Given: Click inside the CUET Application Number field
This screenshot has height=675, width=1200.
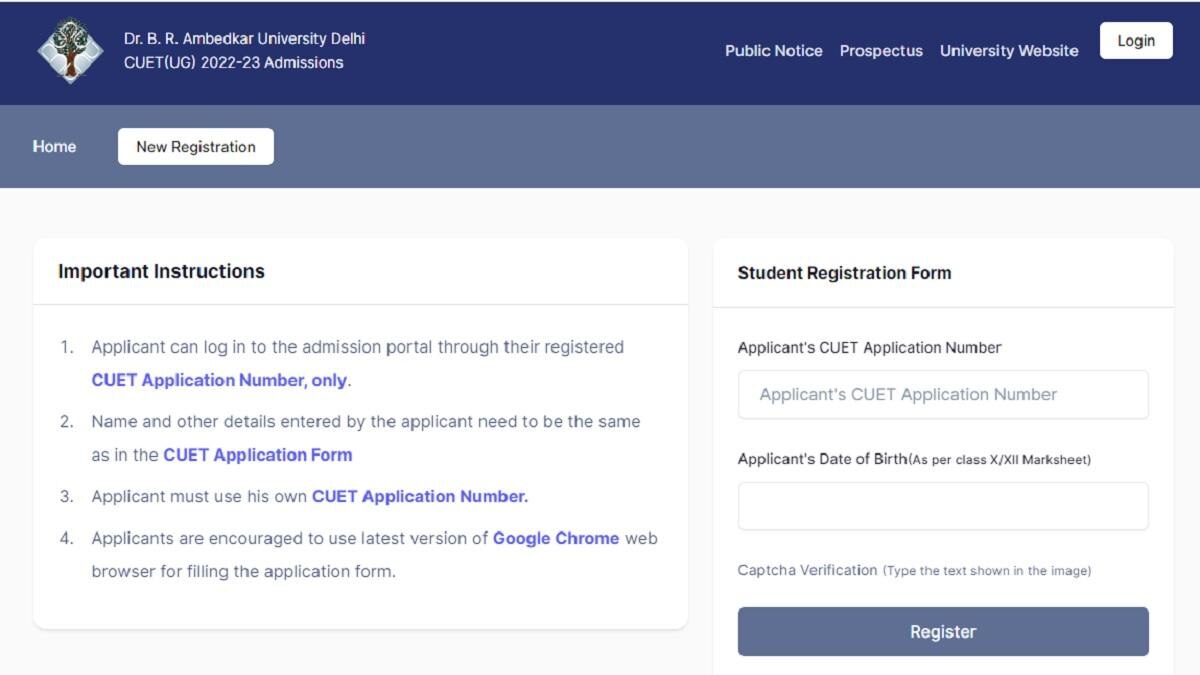Looking at the screenshot, I should [x=942, y=394].
